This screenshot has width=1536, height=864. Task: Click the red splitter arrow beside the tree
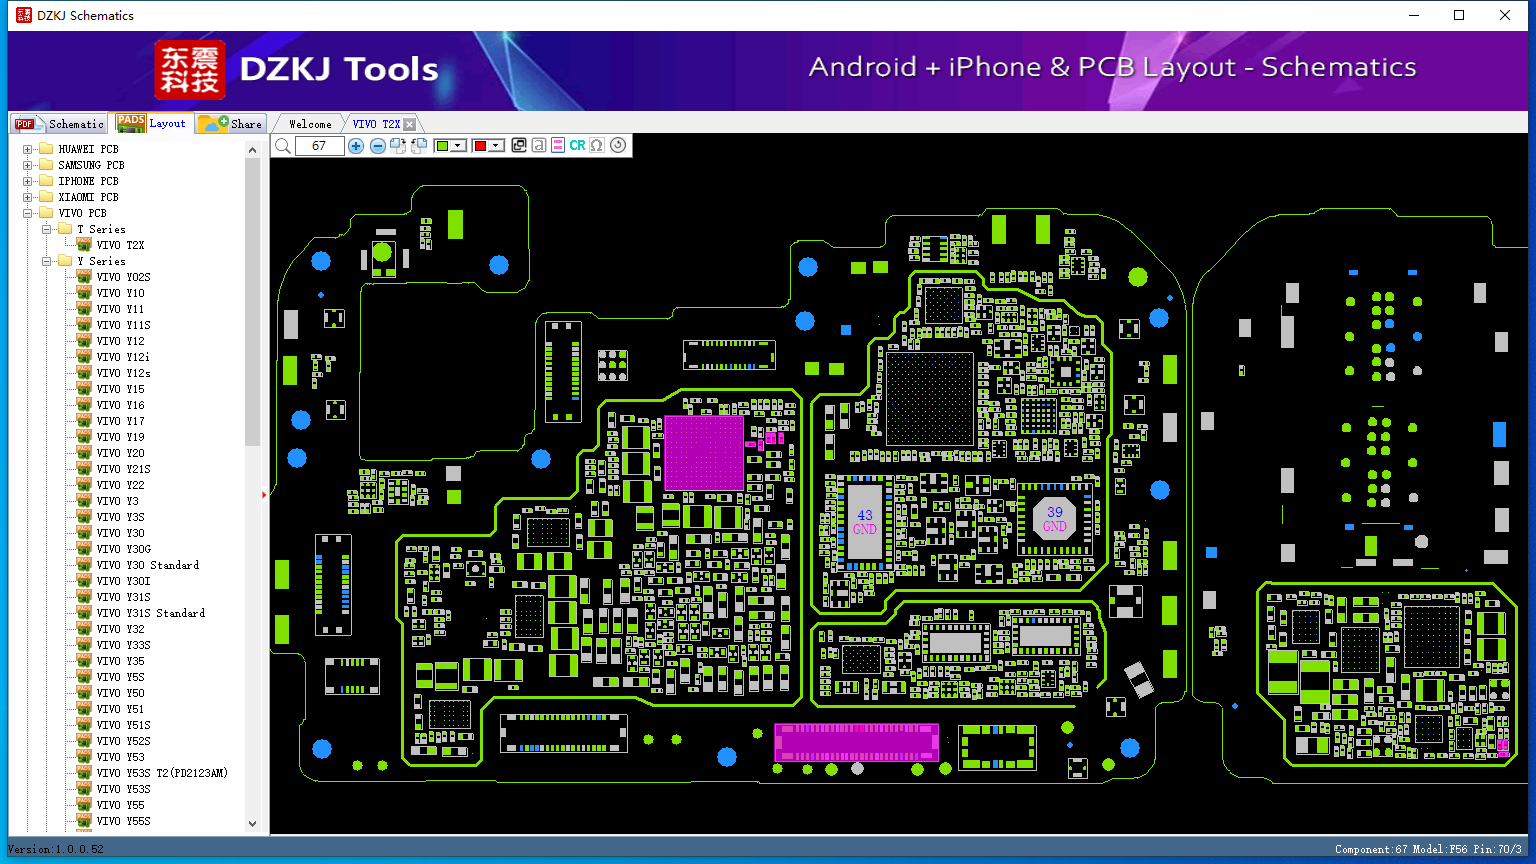pyautogui.click(x=264, y=494)
